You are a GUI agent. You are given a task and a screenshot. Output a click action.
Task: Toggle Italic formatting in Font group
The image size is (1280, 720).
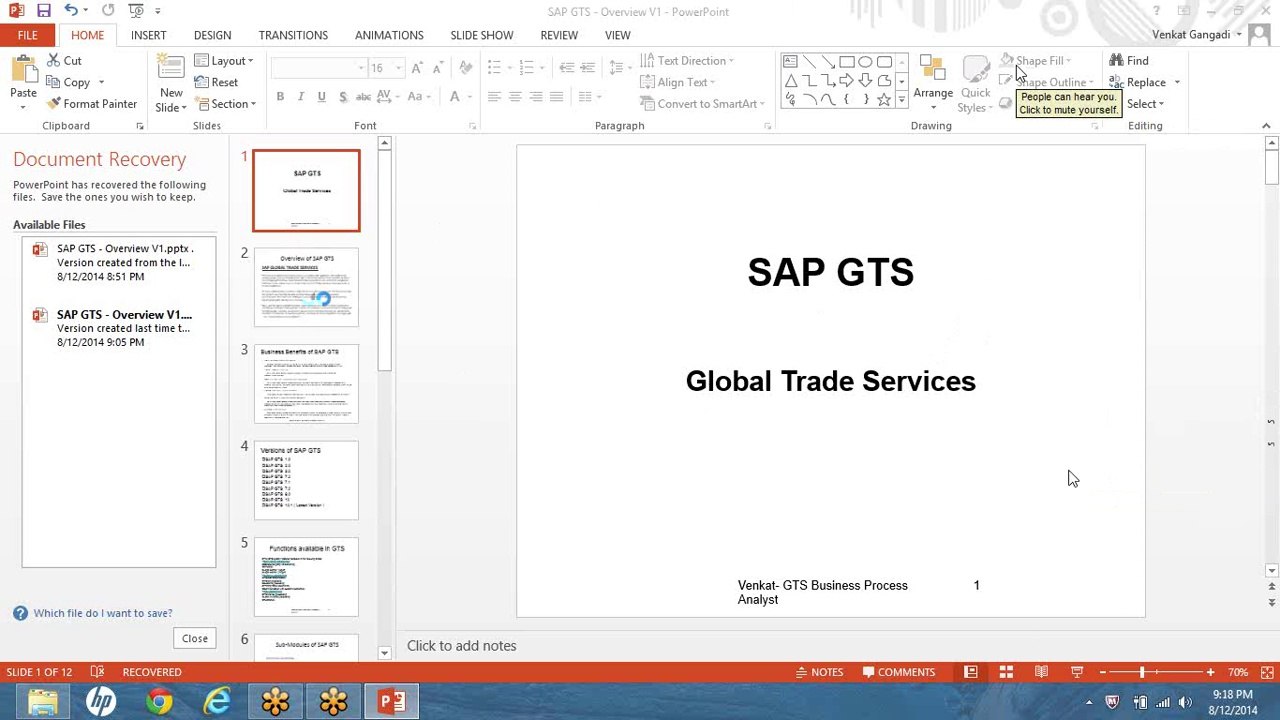[x=301, y=97]
